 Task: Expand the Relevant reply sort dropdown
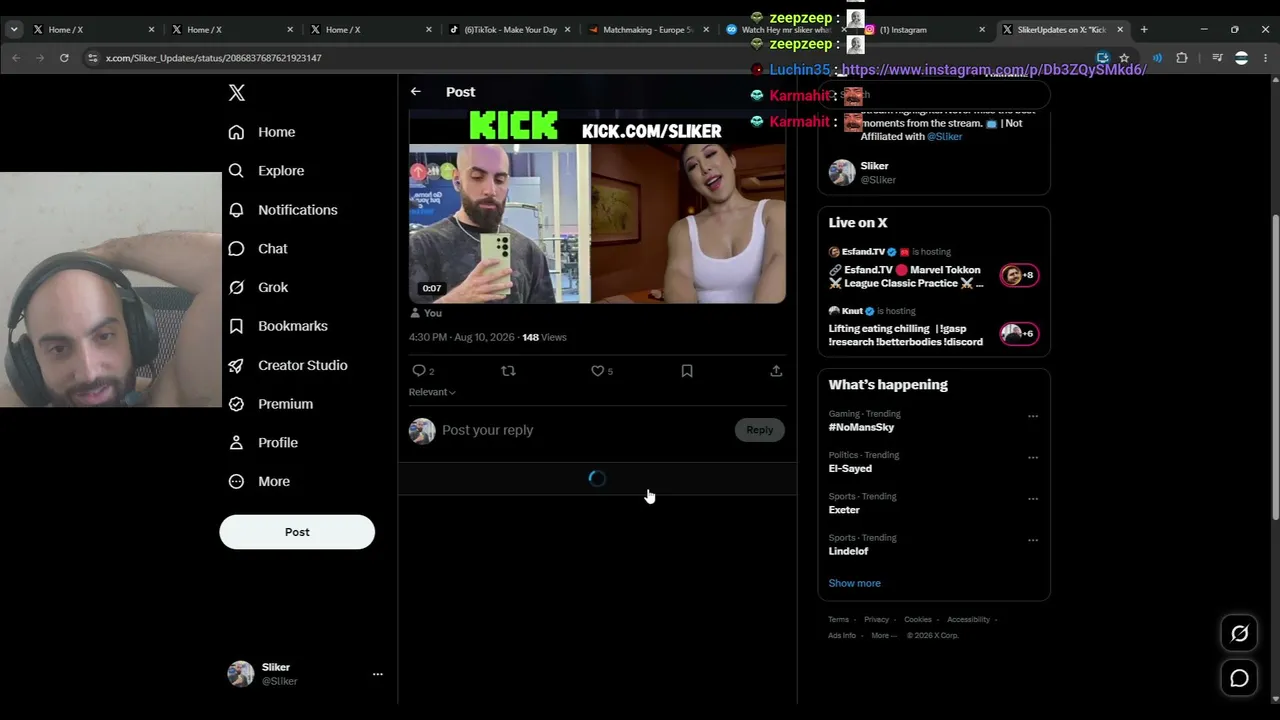432,392
